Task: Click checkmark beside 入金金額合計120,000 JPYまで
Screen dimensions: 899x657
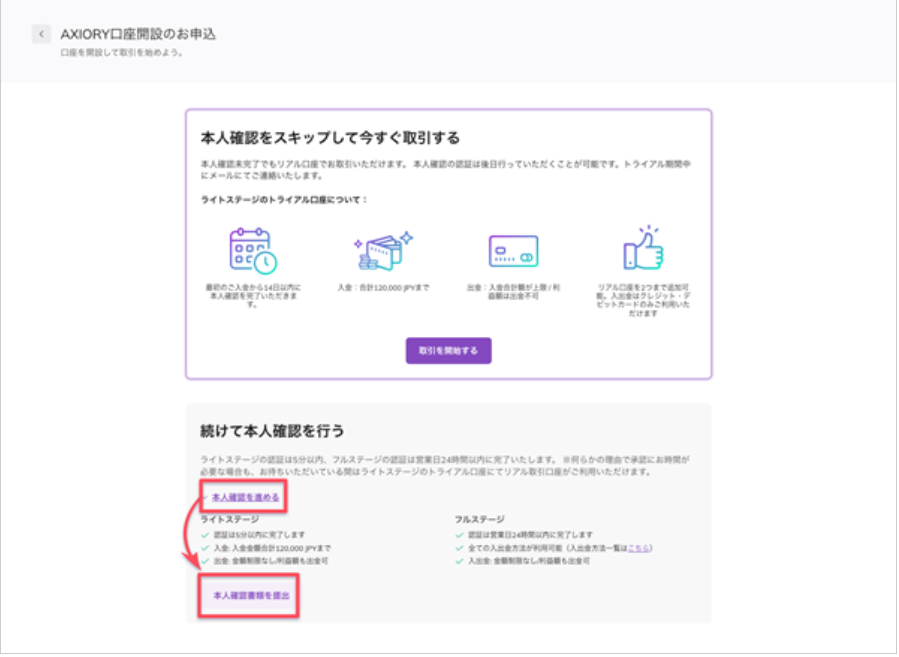Action: pyautogui.click(x=205, y=548)
